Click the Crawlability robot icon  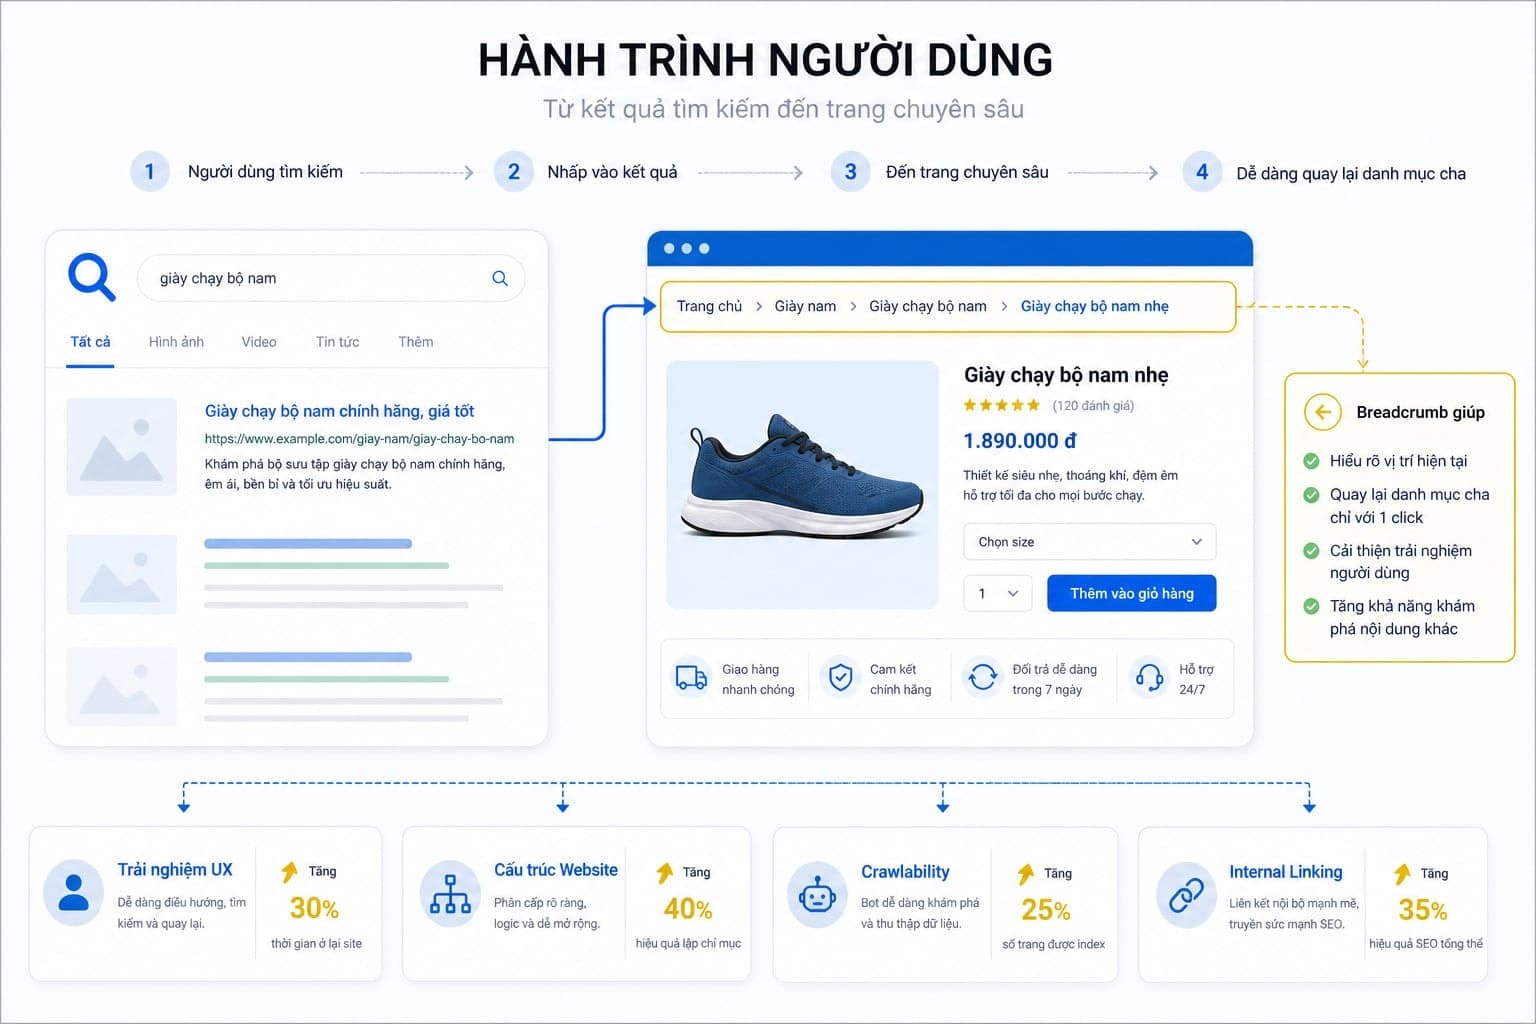pos(818,895)
